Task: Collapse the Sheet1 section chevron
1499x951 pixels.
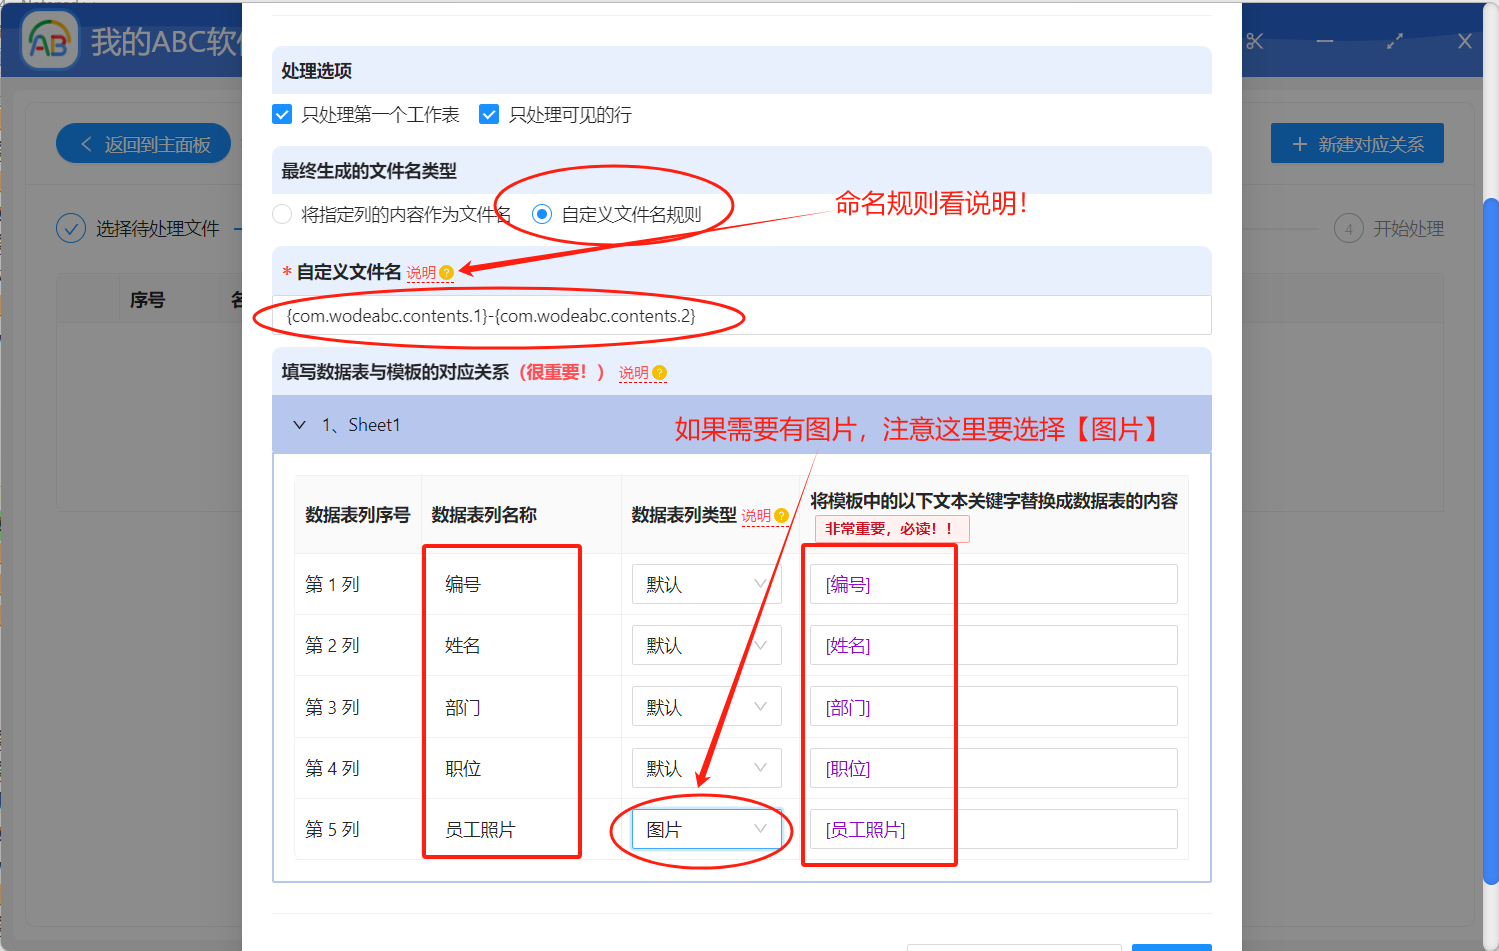Action: pos(300,424)
